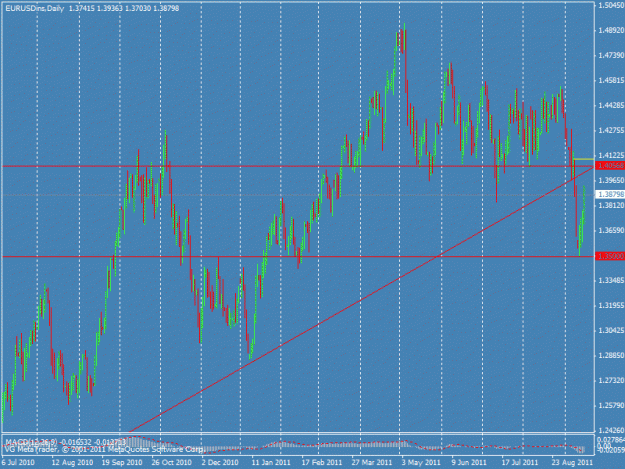This screenshot has width=625, height=469.
Task: Click the 1.36590 price axis label
Action: point(611,230)
